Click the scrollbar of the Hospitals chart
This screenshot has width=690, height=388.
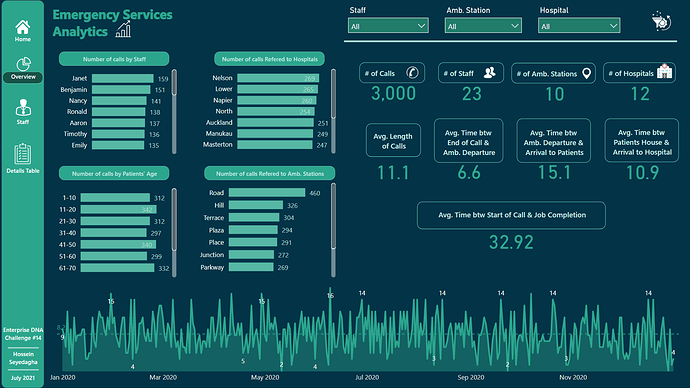tap(333, 111)
